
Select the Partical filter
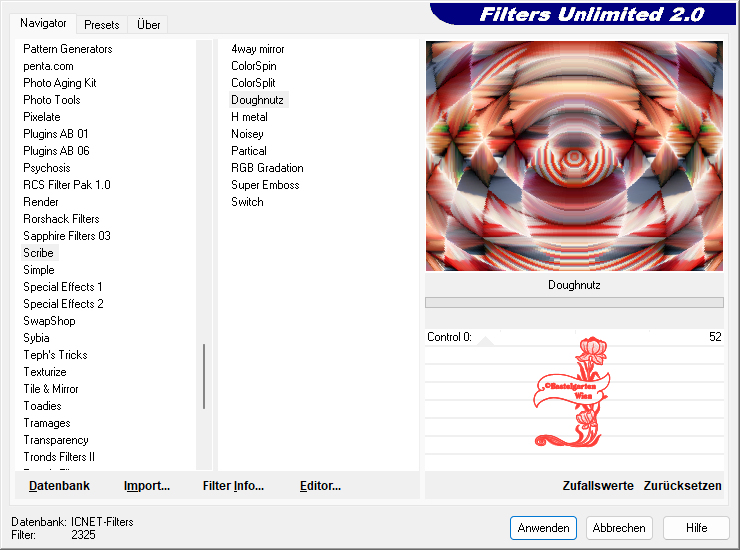pyautogui.click(x=249, y=151)
